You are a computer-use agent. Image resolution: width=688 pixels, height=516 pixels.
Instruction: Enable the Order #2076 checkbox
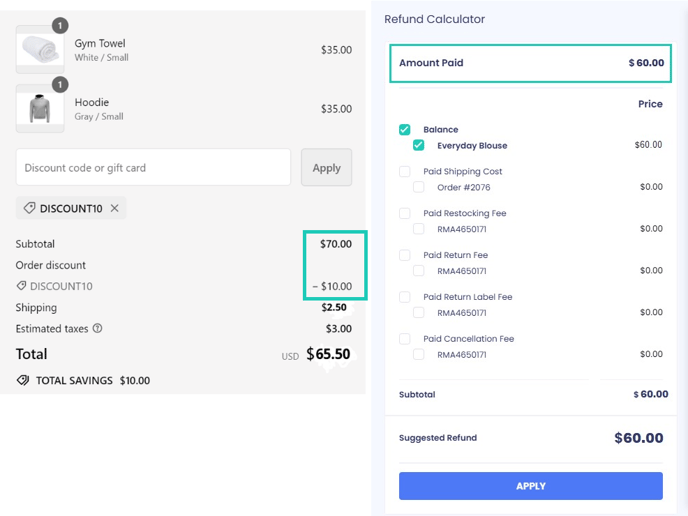tap(419, 187)
